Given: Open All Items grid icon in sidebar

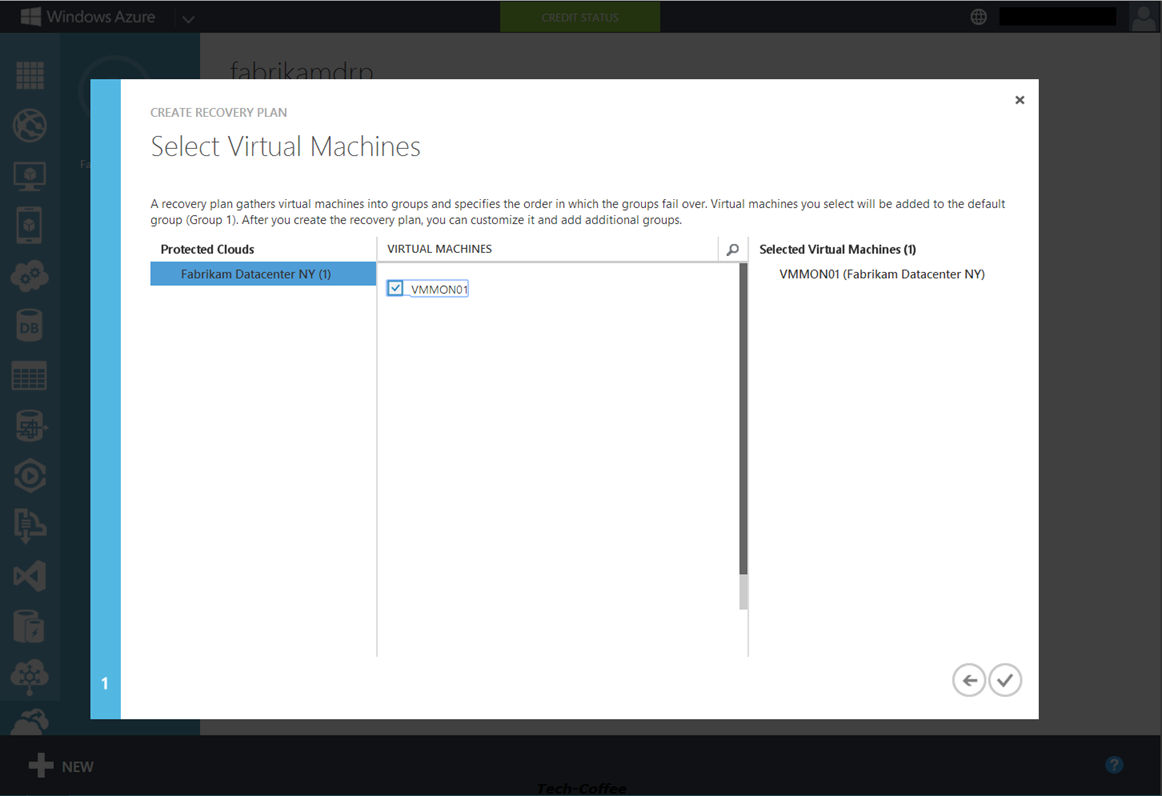Looking at the screenshot, I should 30,75.
